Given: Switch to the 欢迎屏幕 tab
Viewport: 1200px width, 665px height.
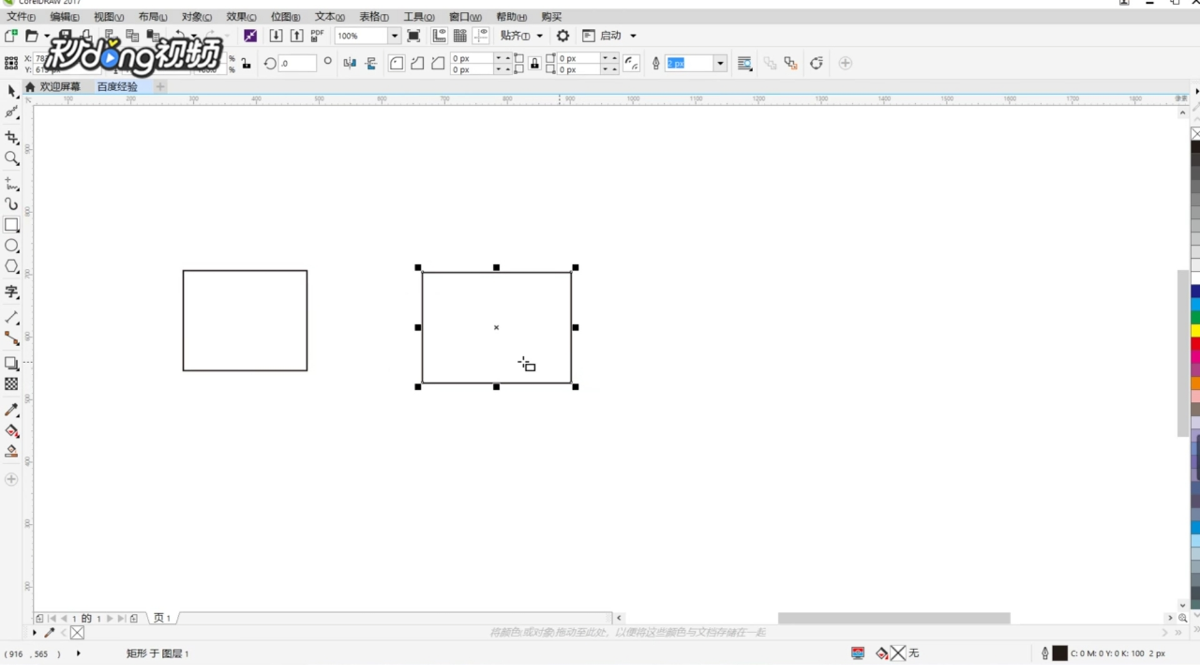Looking at the screenshot, I should click(59, 87).
